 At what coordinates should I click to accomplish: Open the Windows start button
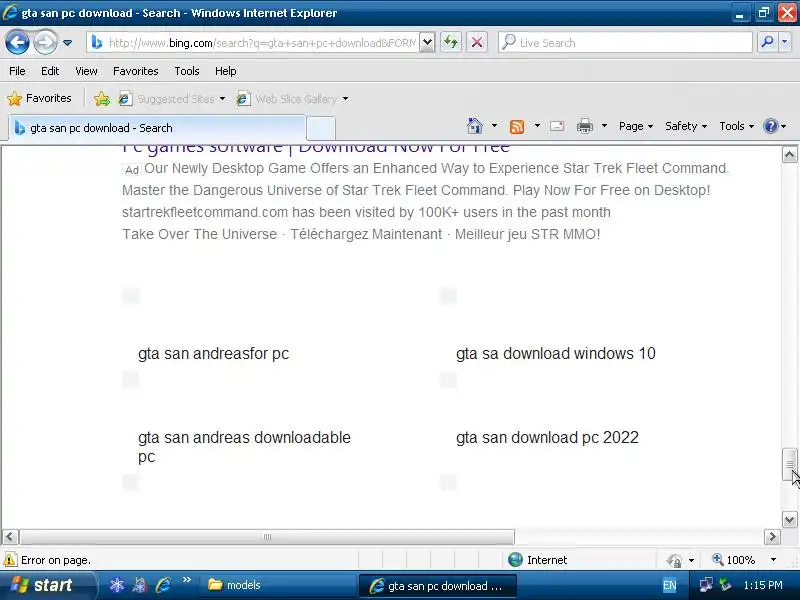point(47,585)
